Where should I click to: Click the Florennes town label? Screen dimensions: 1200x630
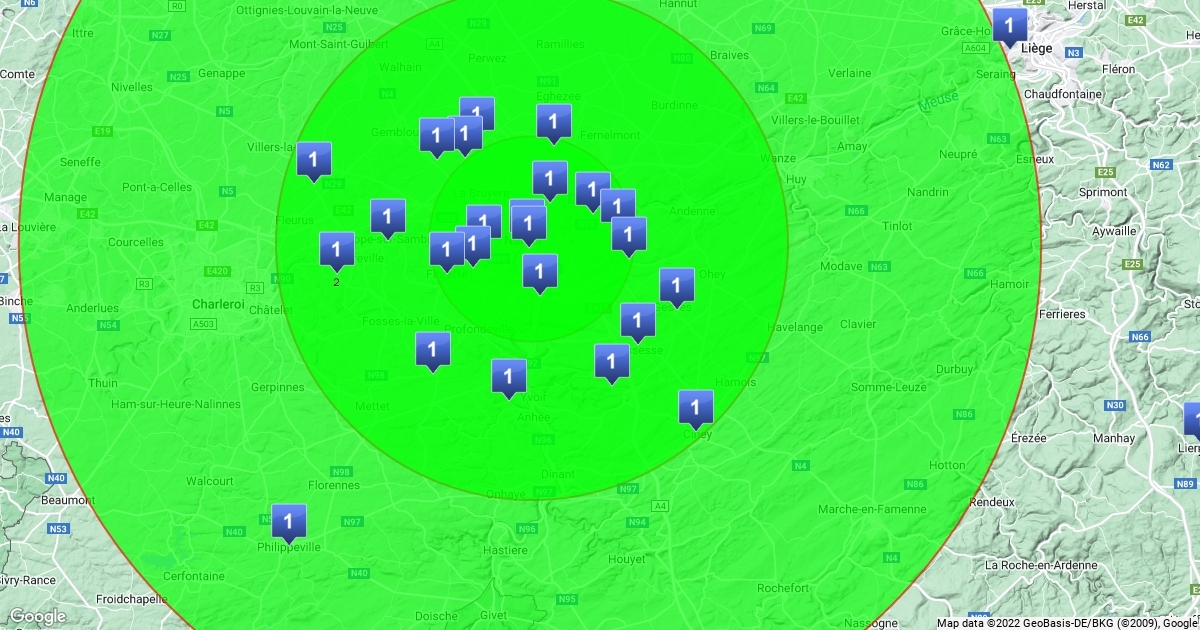point(334,485)
